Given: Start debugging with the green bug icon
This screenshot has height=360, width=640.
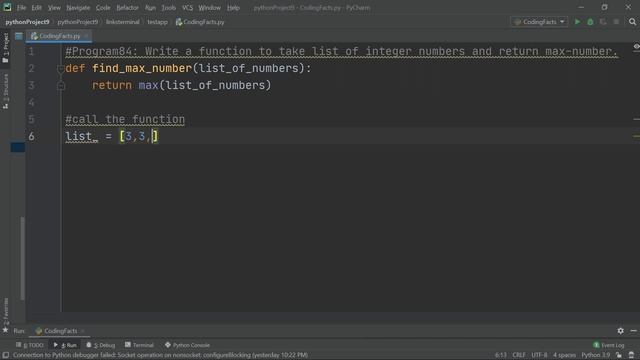Looking at the screenshot, I should tap(590, 22).
